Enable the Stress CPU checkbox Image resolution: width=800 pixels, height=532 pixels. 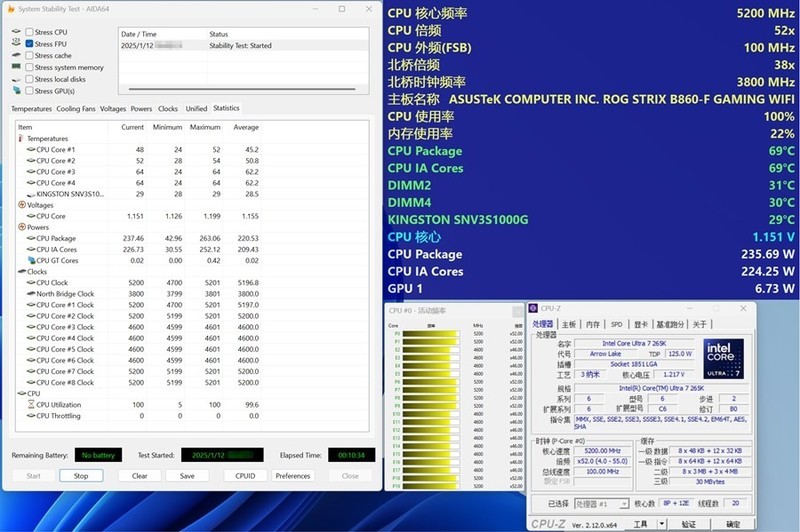(x=29, y=32)
